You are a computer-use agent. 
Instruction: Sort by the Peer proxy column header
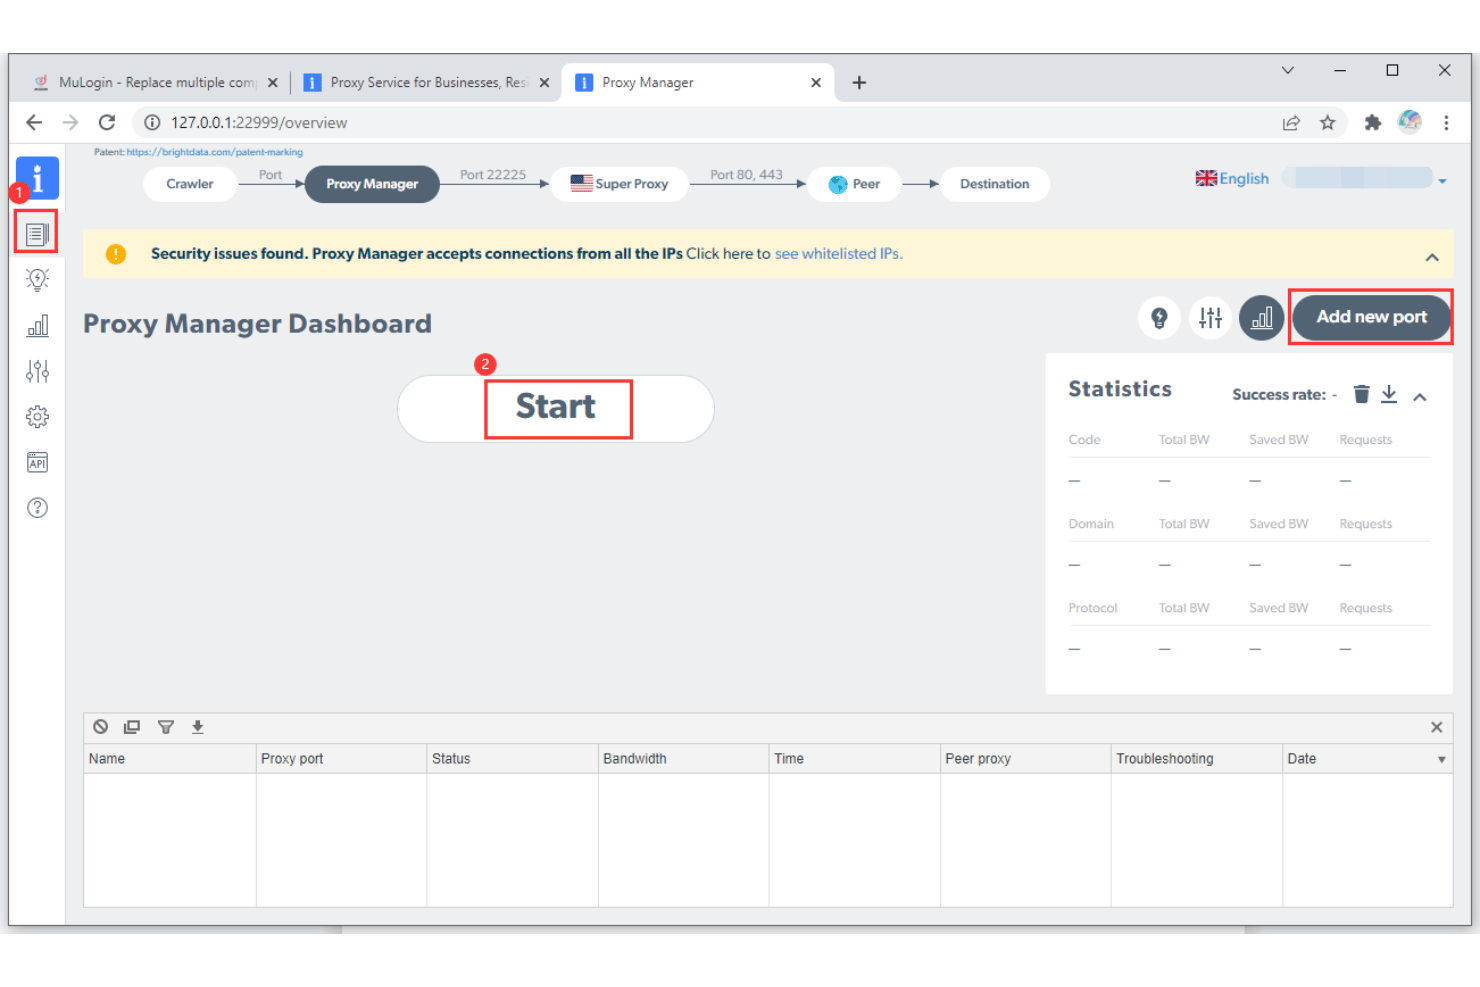[1026, 759]
